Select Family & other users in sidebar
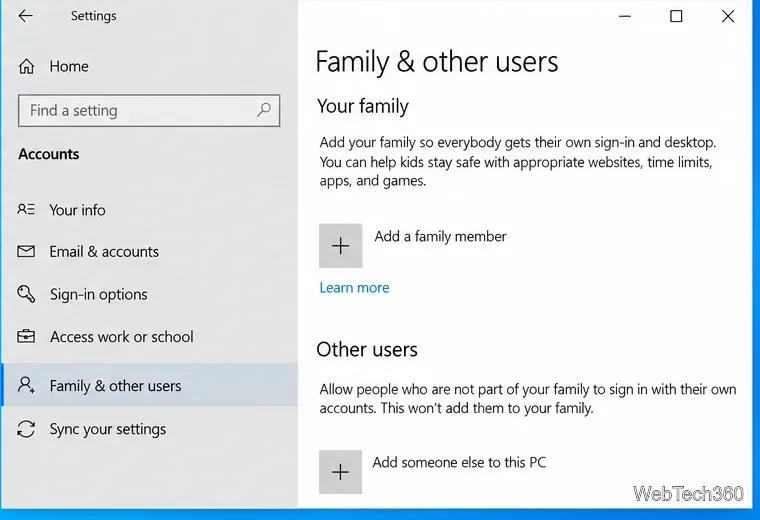760x520 pixels. (150, 385)
